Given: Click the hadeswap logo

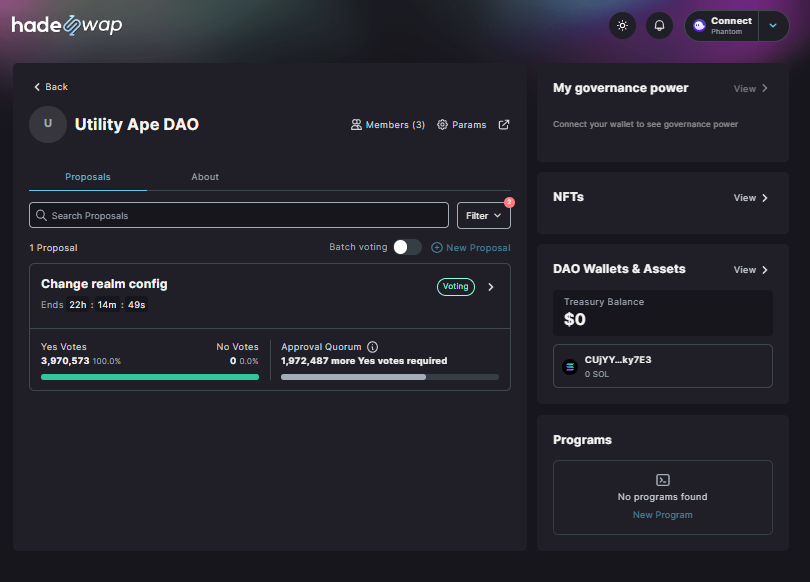Looking at the screenshot, I should [67, 25].
